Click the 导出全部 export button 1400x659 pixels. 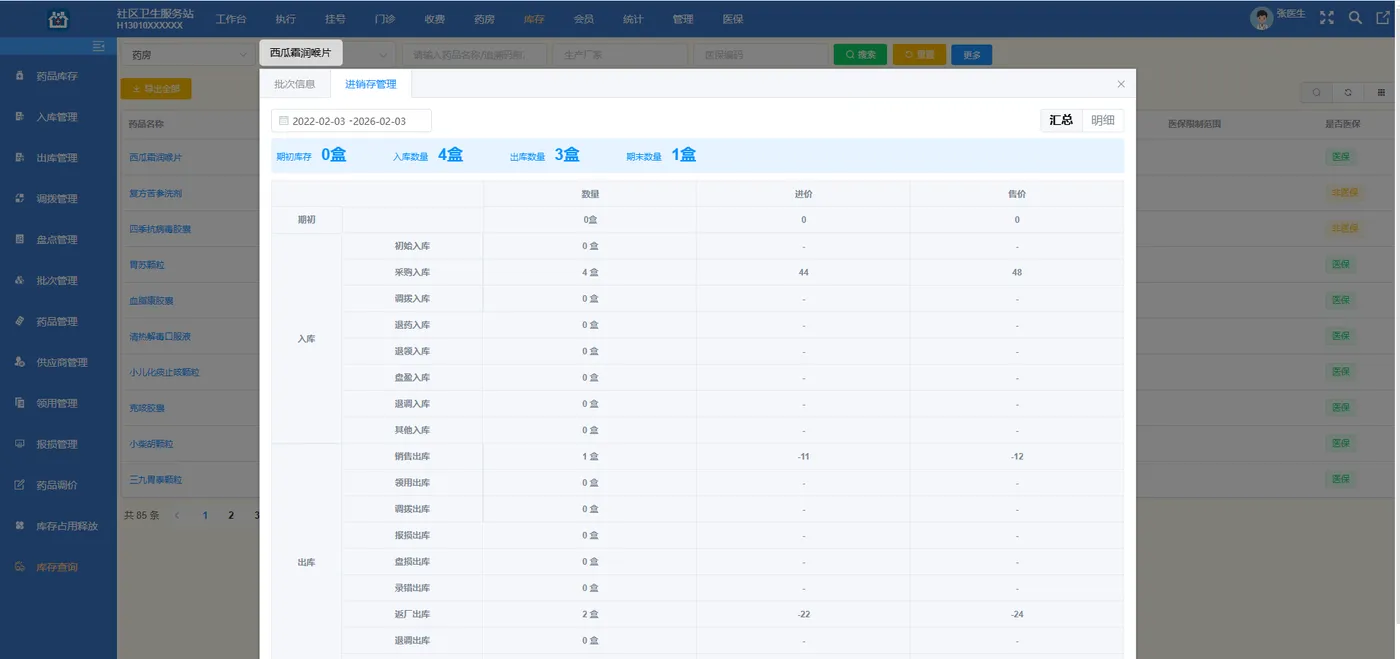tap(156, 89)
